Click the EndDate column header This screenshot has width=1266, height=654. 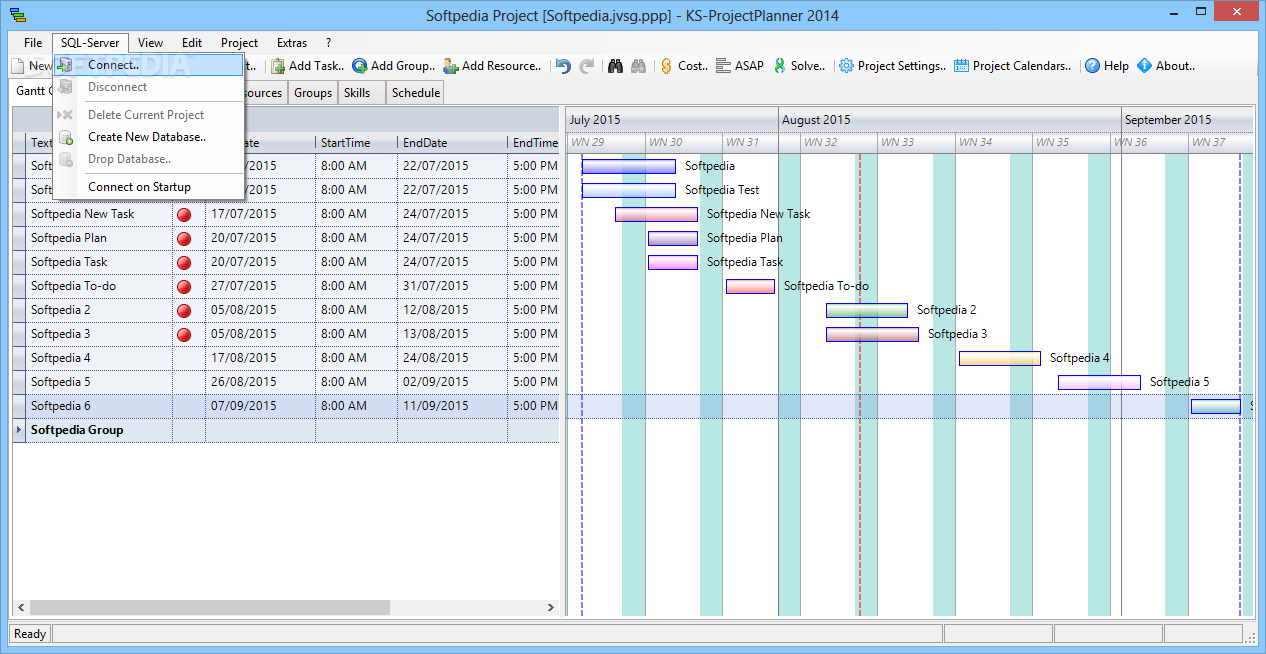[452, 143]
